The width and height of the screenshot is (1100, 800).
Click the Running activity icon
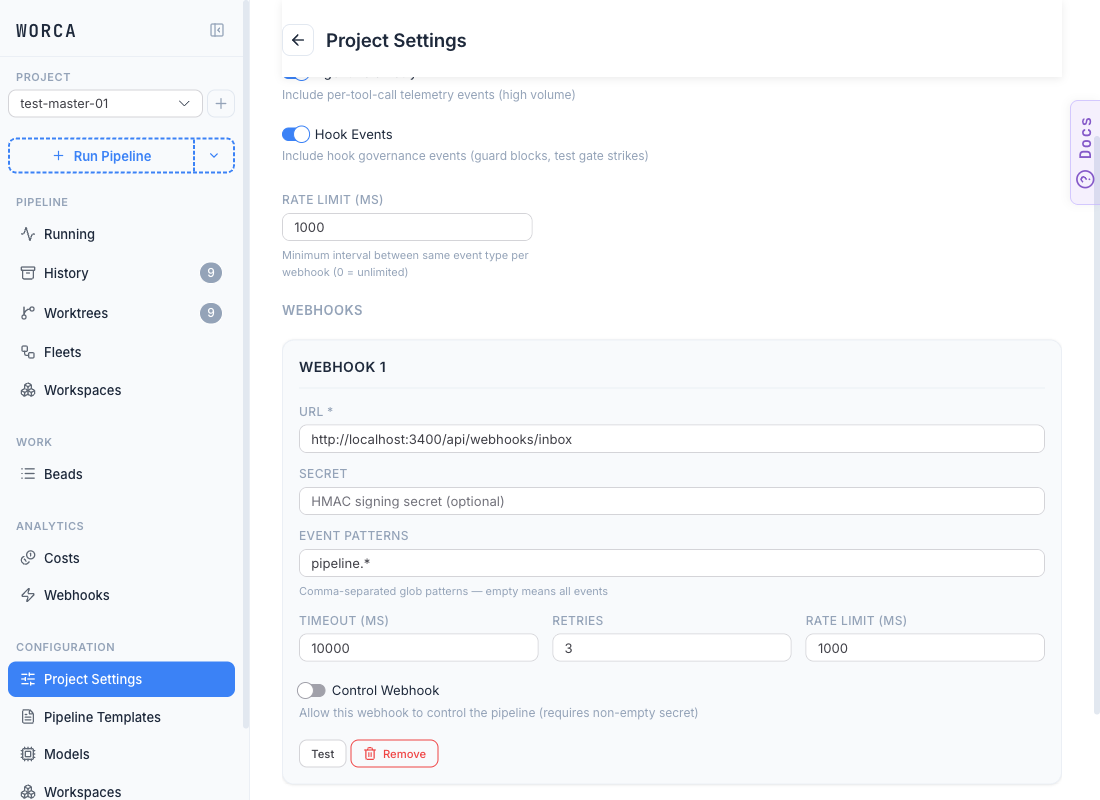pos(28,234)
